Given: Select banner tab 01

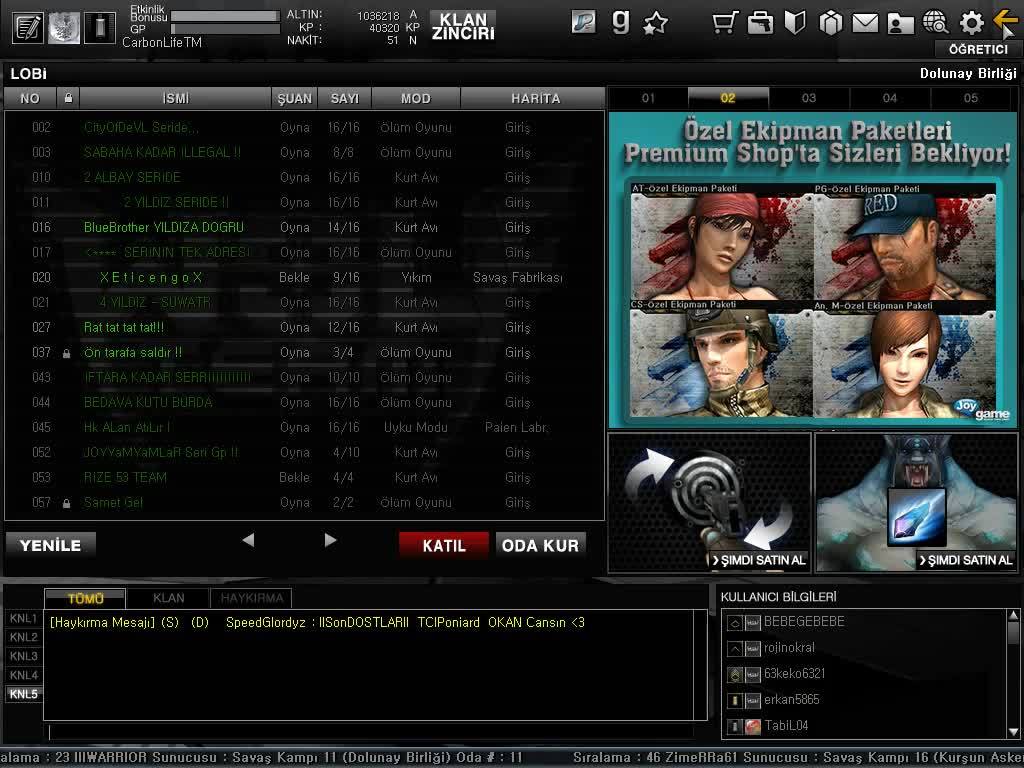Looking at the screenshot, I should 648,98.
